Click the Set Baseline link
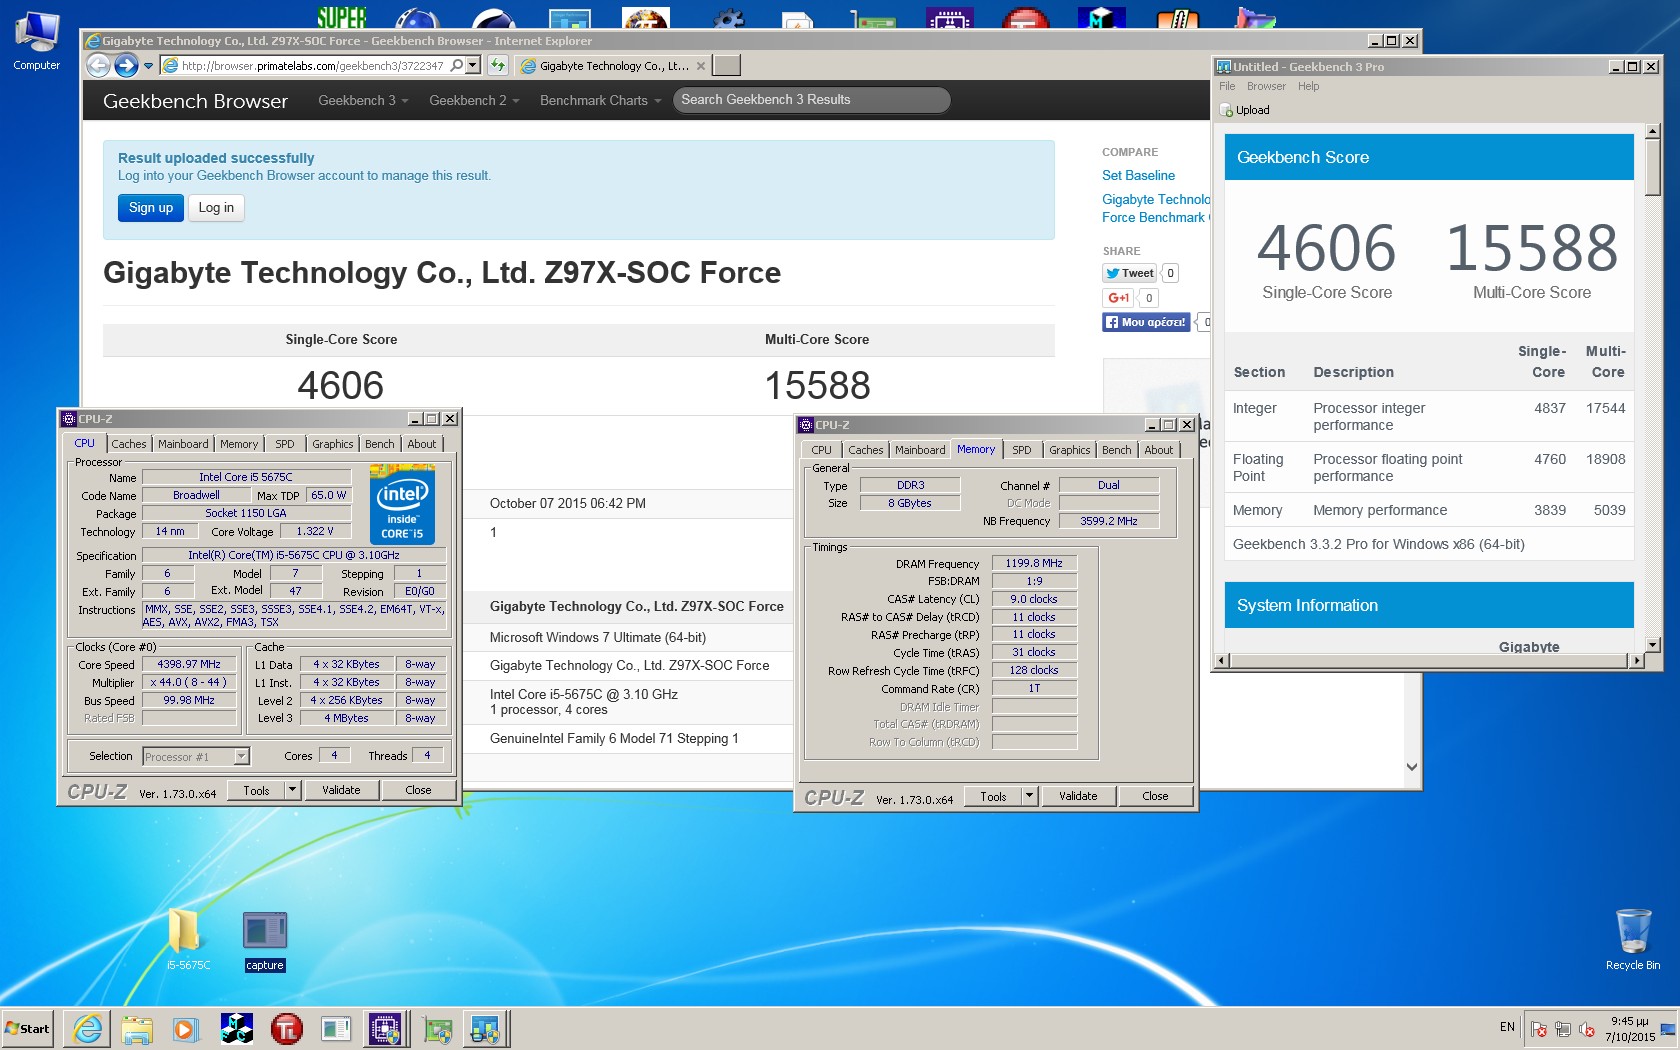This screenshot has height=1050, width=1680. tap(1138, 175)
